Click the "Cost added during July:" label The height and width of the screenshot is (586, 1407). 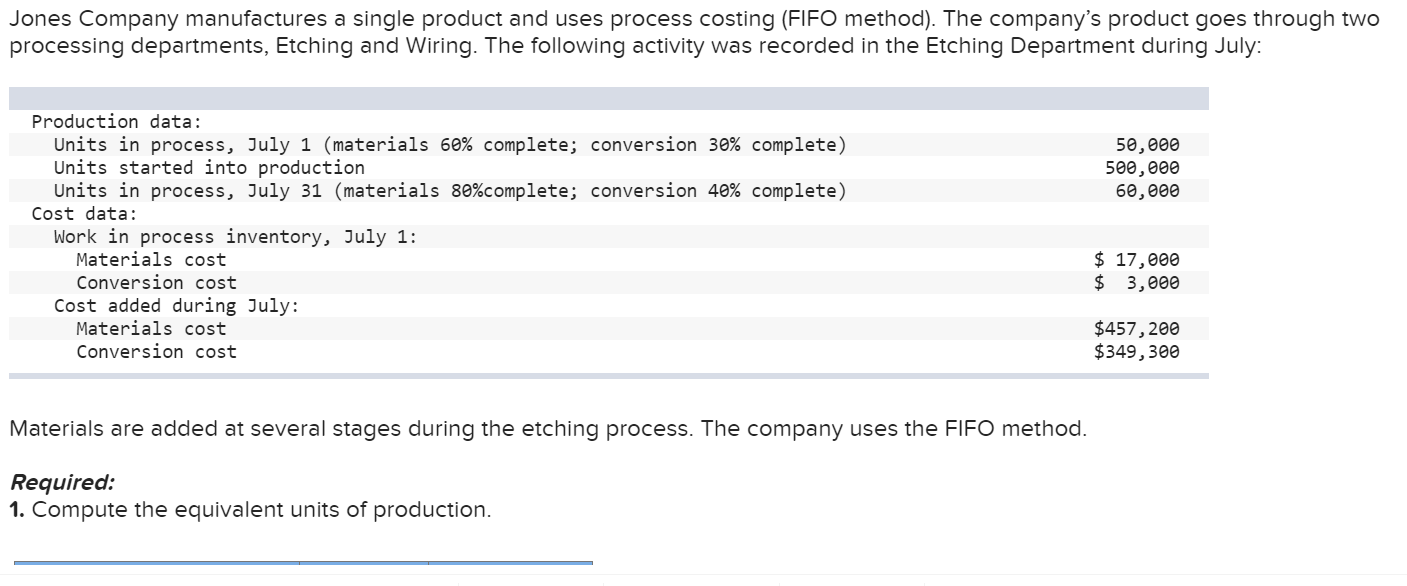pyautogui.click(x=176, y=305)
